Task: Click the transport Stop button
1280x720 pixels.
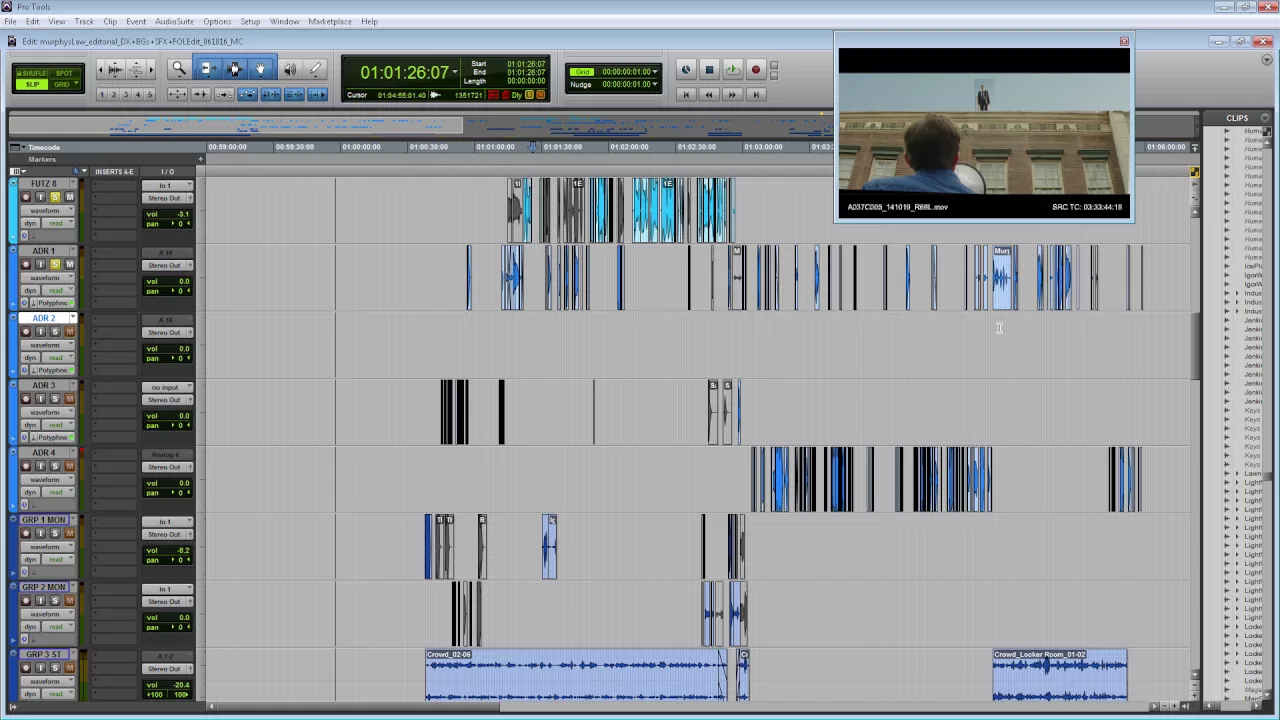Action: (709, 70)
